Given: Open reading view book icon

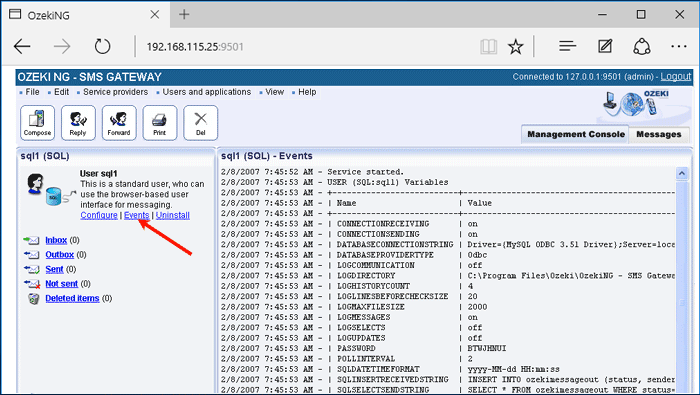Looking at the screenshot, I should point(488,46).
